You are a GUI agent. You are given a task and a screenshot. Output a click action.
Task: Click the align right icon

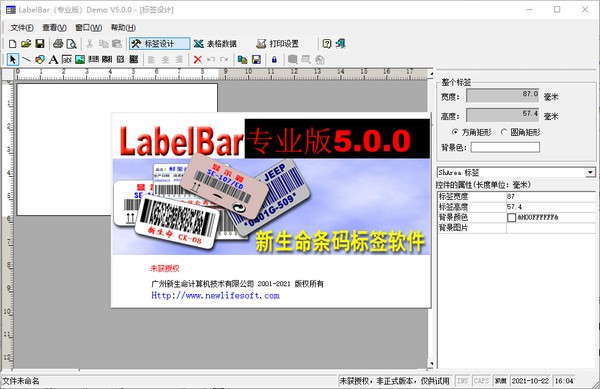(179, 60)
